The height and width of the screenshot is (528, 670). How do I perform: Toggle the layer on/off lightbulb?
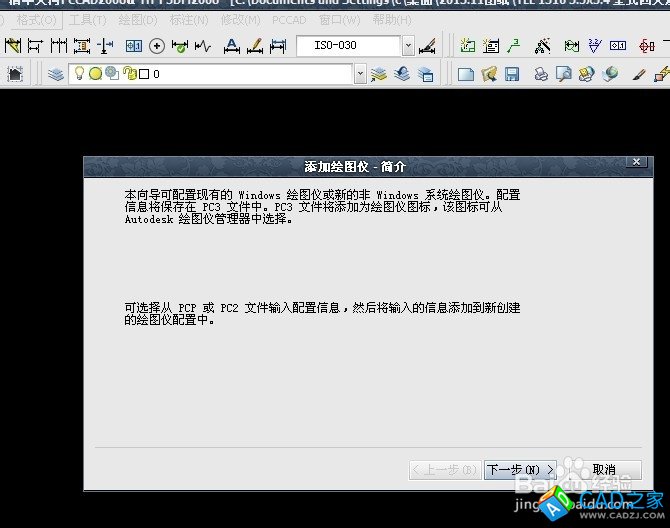(79, 74)
